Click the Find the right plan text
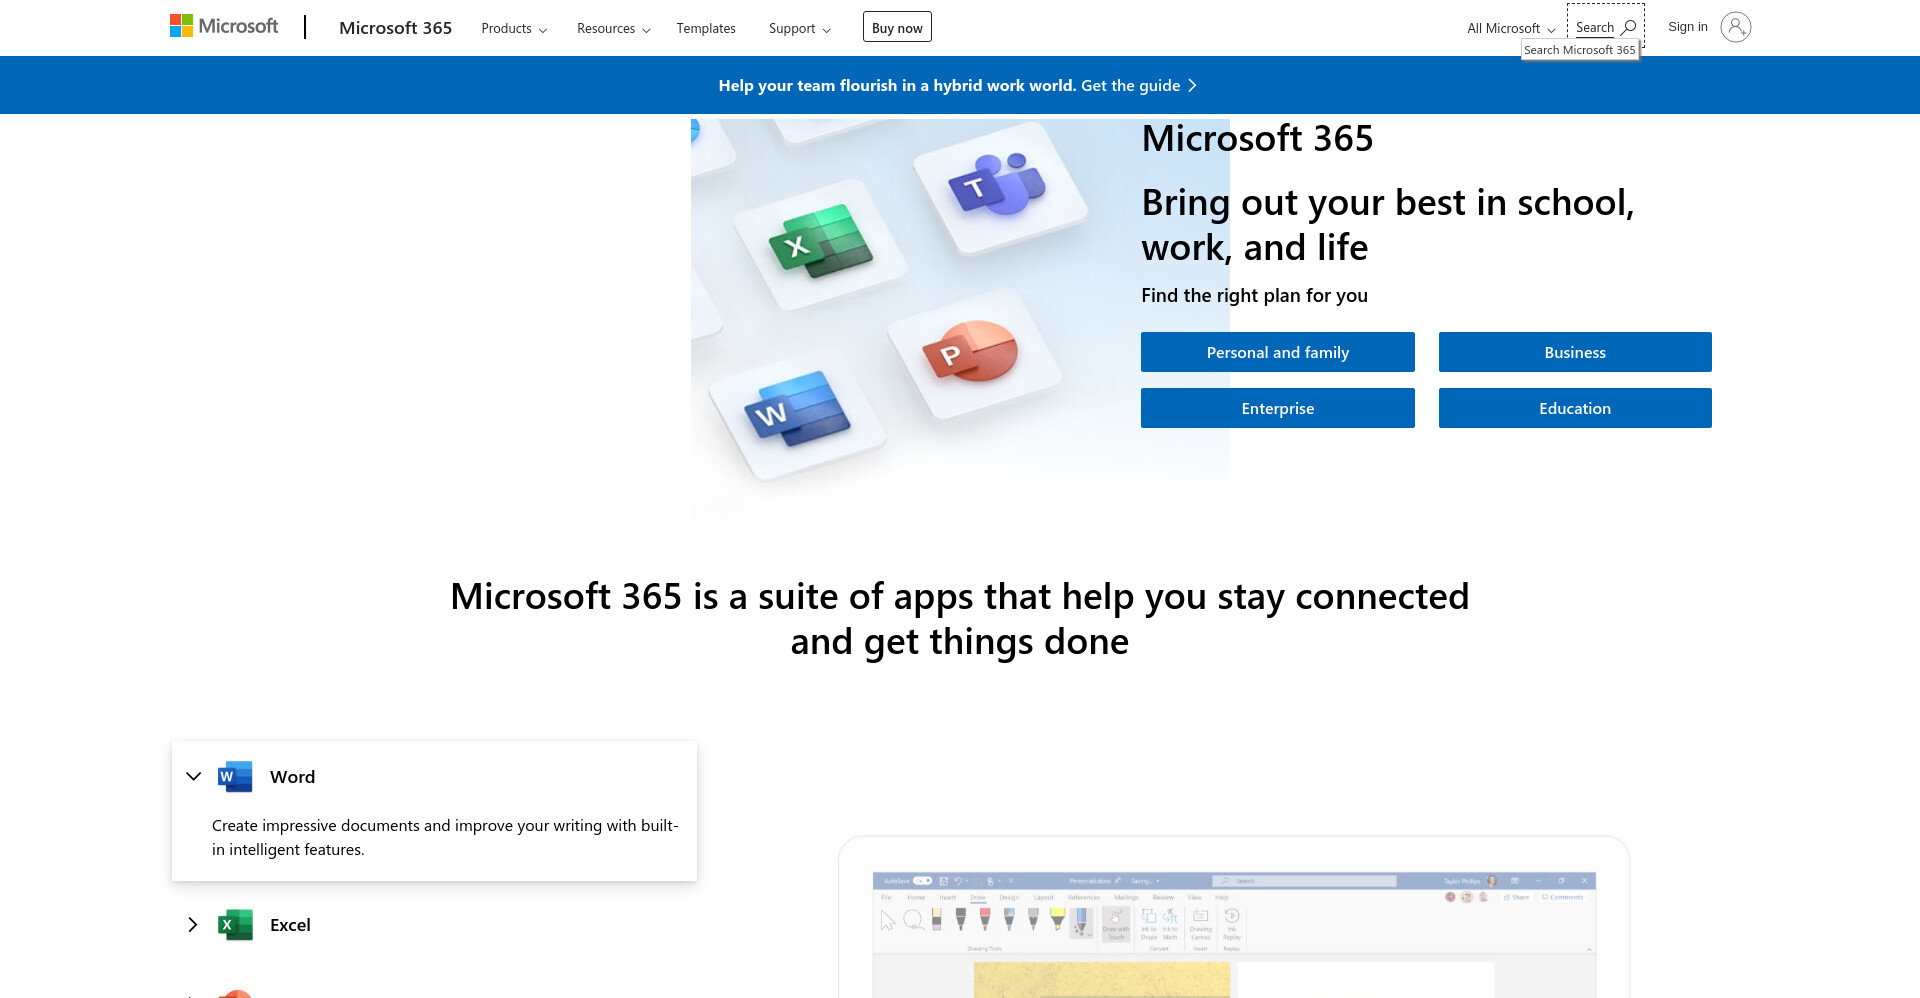The height and width of the screenshot is (998, 1920). 1254,295
